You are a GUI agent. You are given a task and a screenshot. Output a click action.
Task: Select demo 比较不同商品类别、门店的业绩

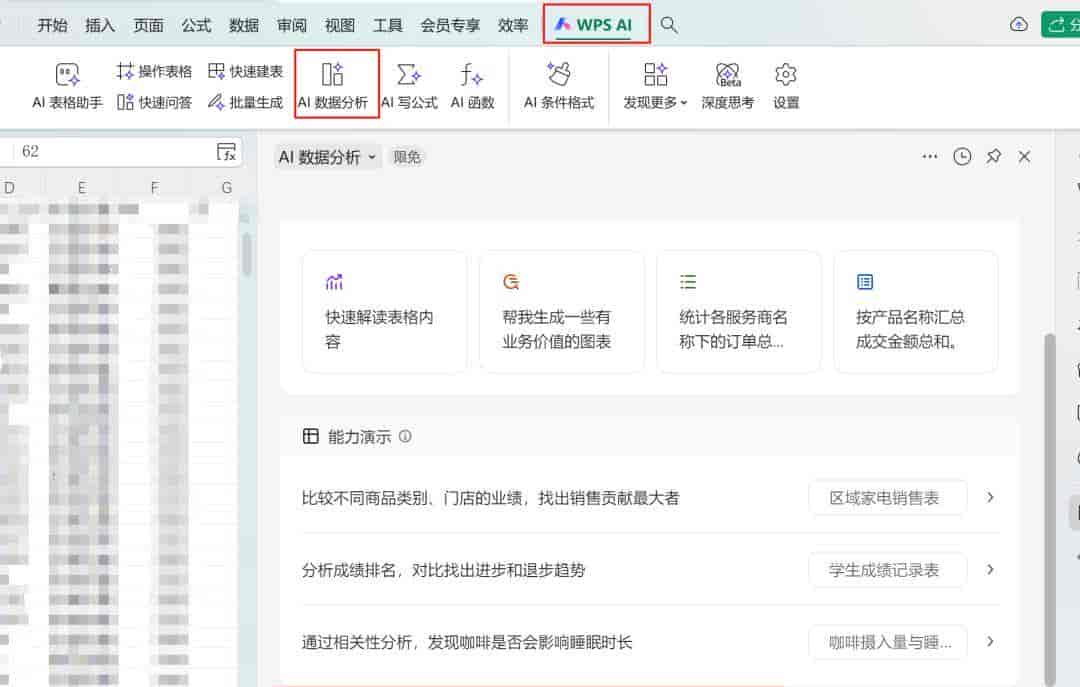click(490, 498)
